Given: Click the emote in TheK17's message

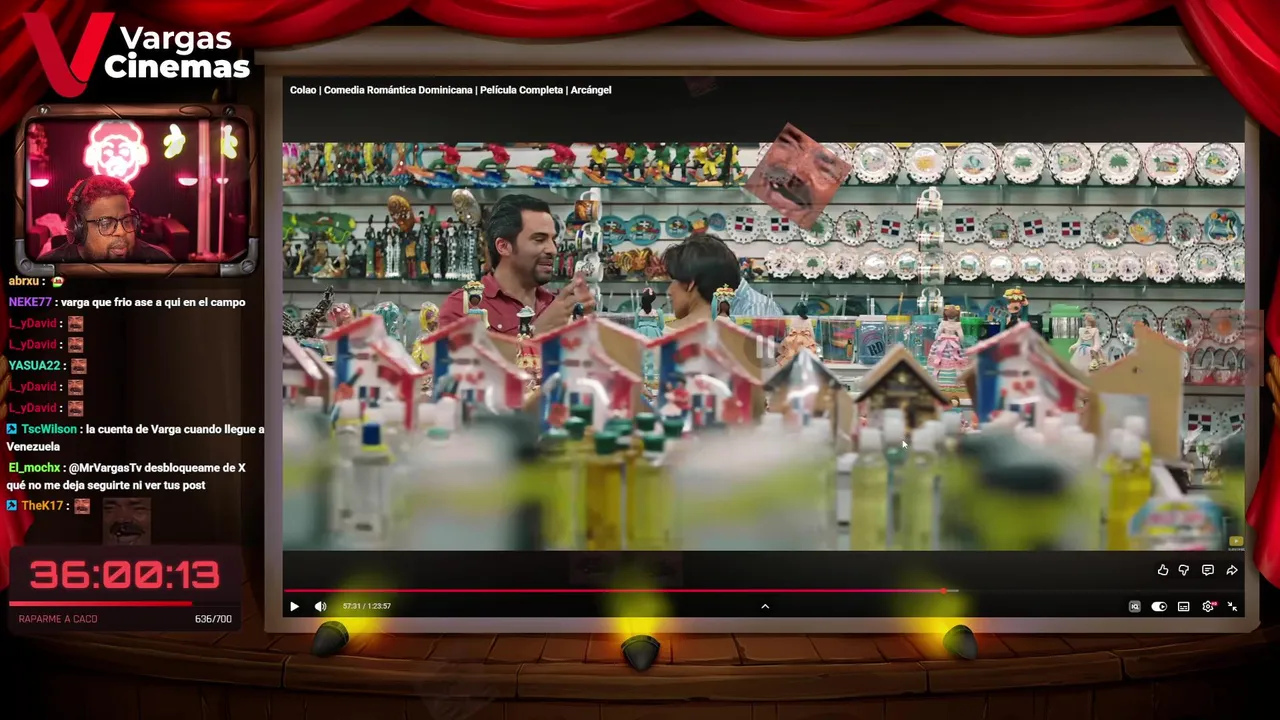Looking at the screenshot, I should 82,506.
